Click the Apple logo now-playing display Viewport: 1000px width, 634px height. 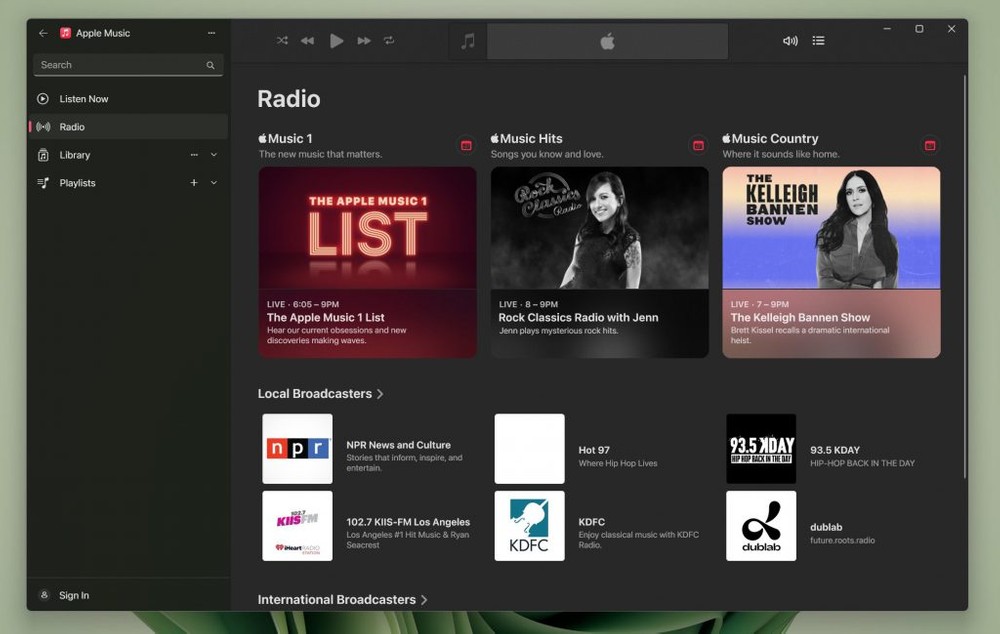pyautogui.click(x=607, y=41)
